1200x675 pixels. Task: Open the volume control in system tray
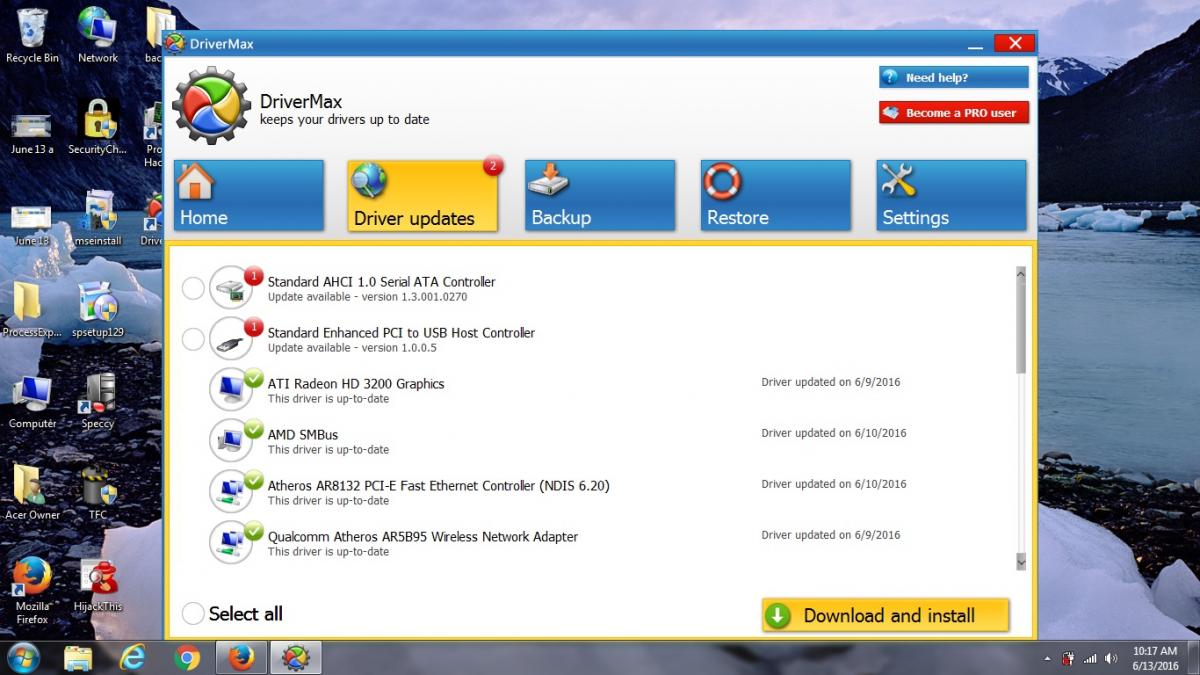point(1111,658)
